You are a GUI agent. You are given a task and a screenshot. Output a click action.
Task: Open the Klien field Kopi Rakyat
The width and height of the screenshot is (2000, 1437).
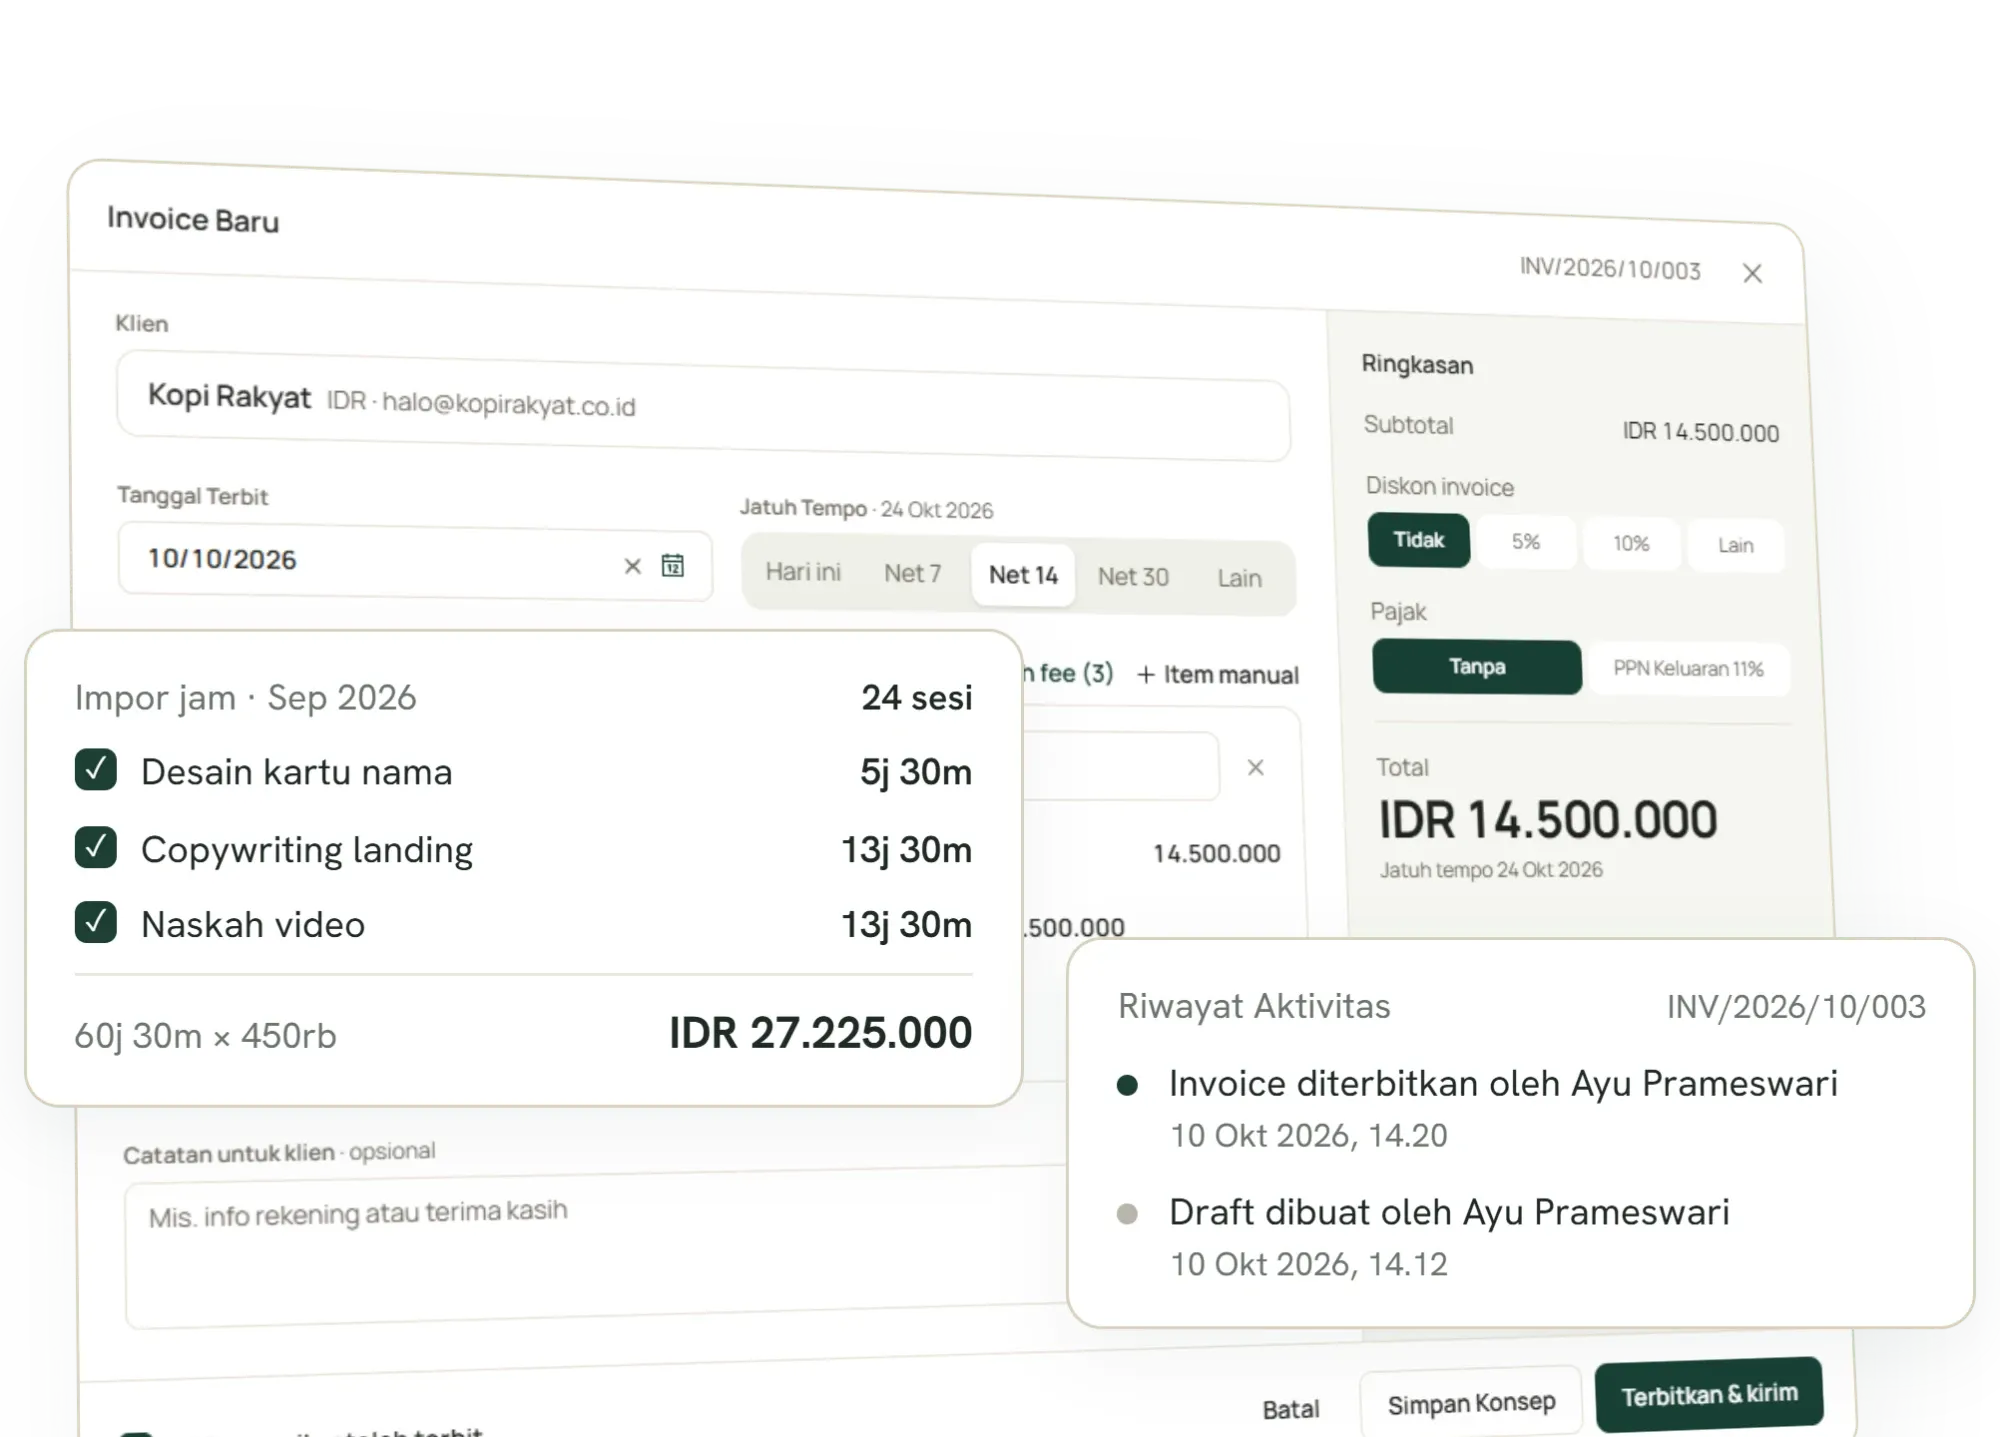tap(703, 406)
